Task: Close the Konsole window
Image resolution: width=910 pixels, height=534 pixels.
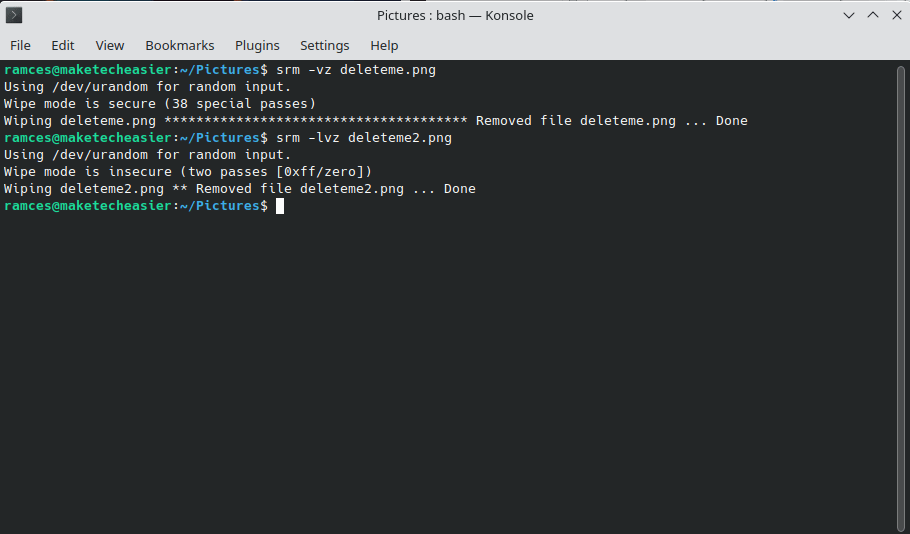Action: (x=897, y=15)
